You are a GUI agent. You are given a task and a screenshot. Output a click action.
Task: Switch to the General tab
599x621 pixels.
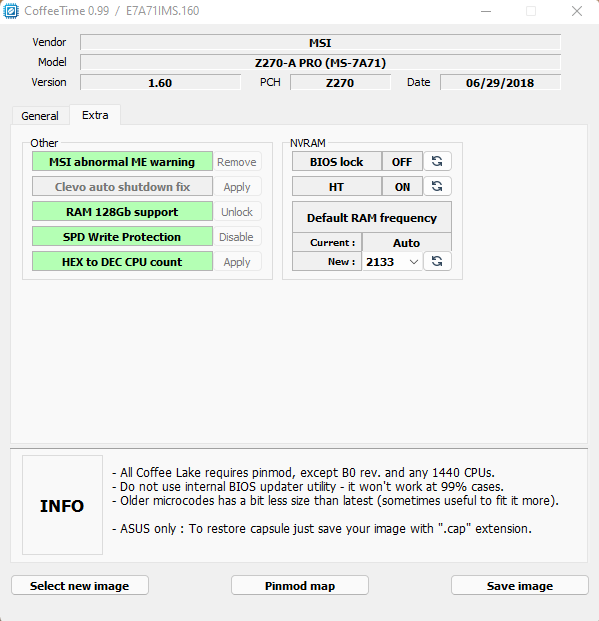pyautogui.click(x=40, y=116)
